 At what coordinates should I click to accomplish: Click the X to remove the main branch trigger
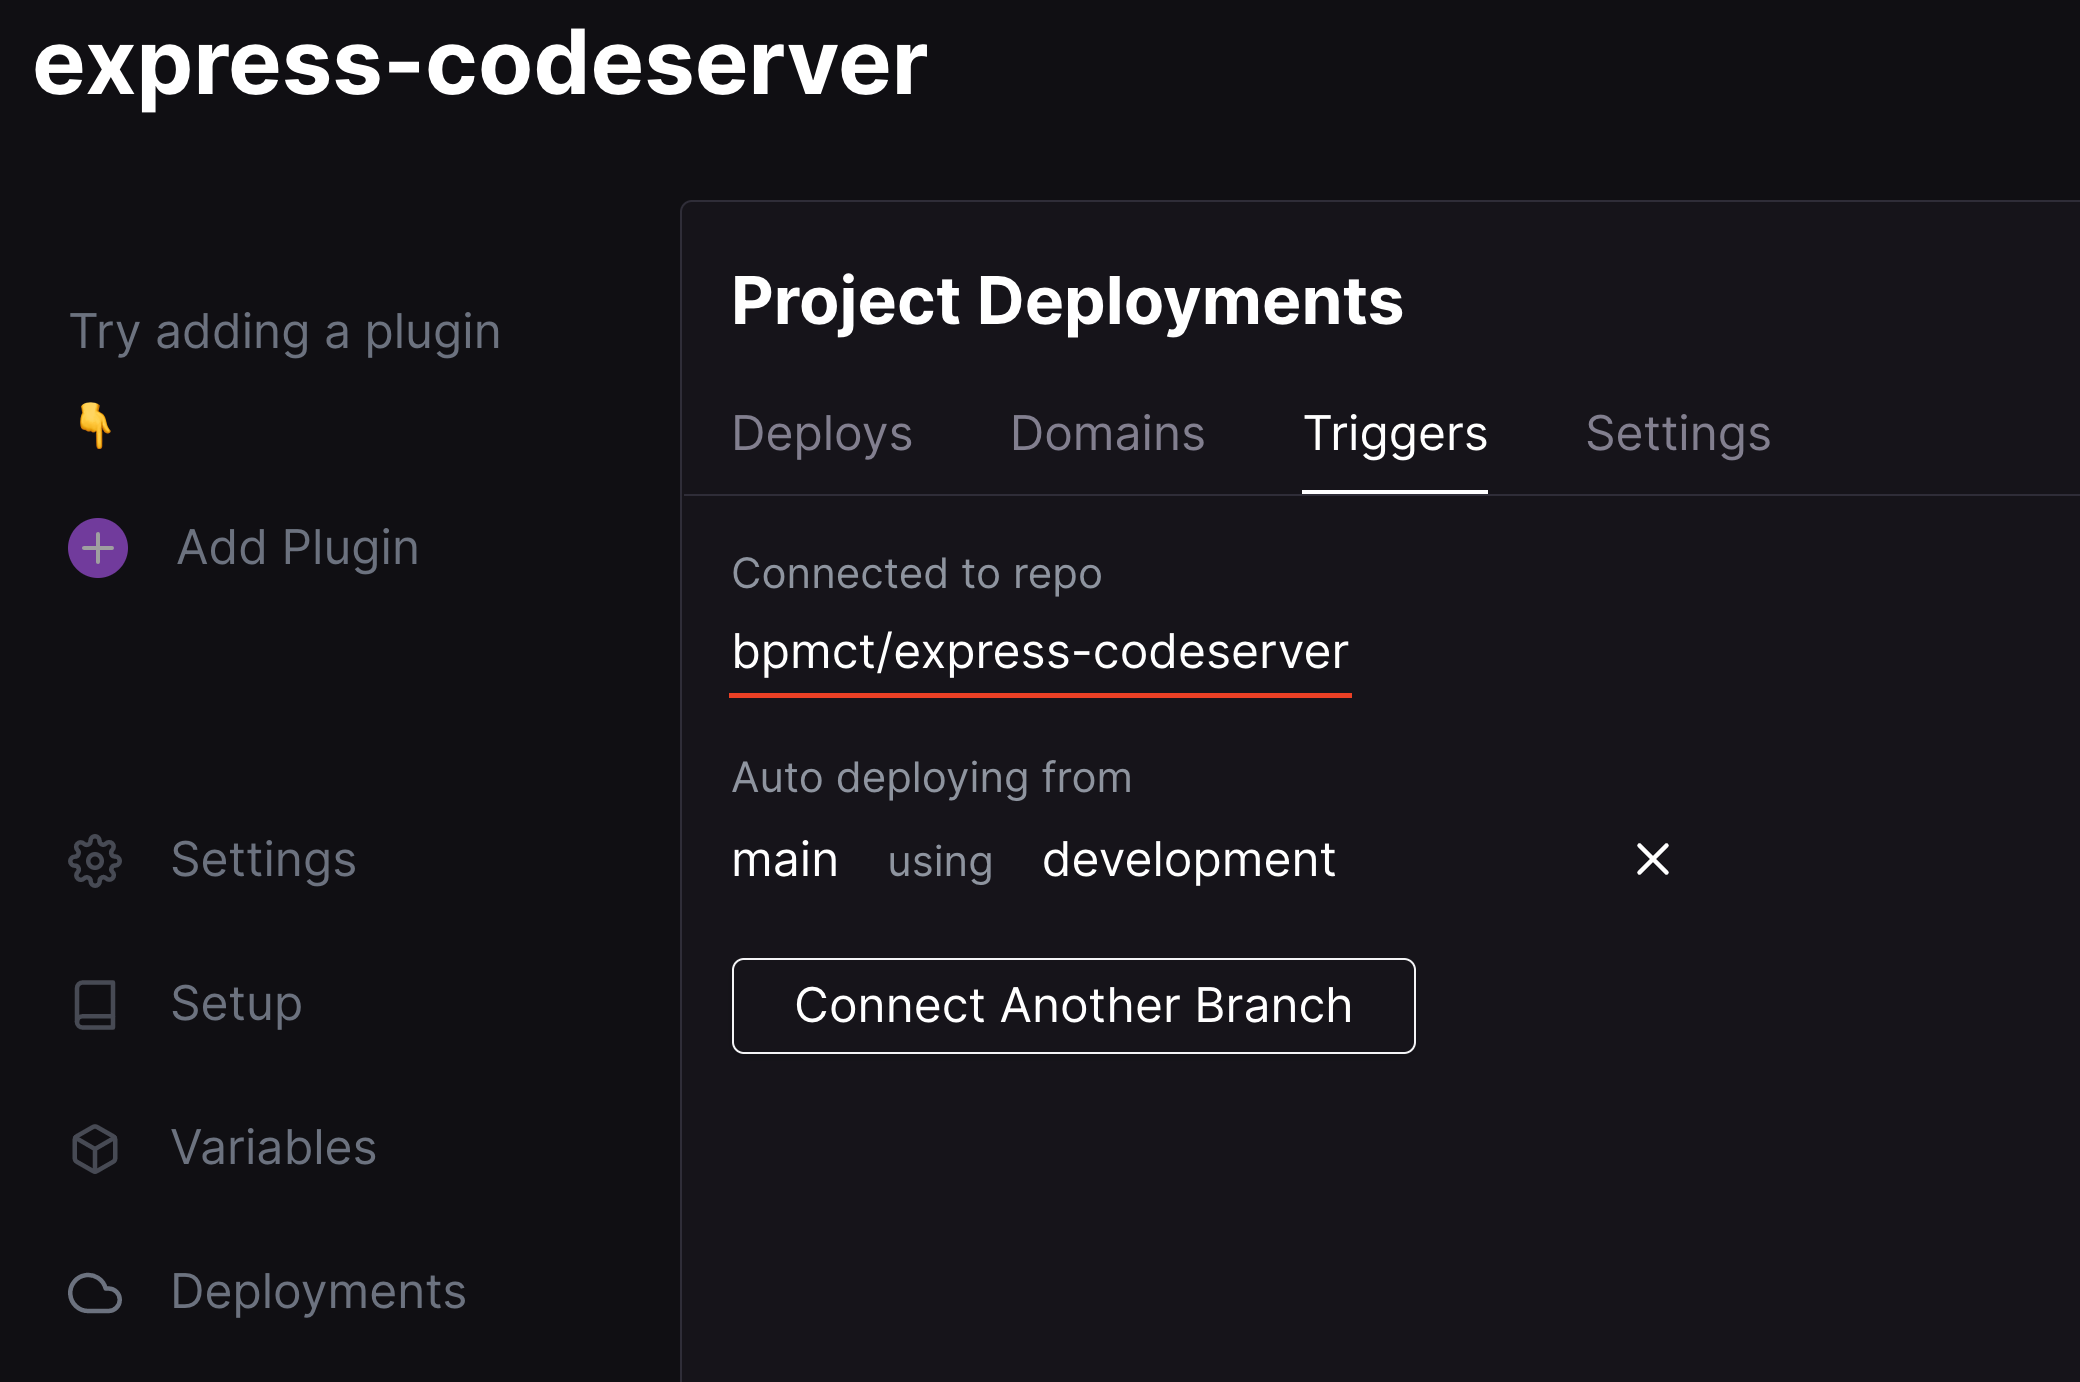[x=1652, y=860]
